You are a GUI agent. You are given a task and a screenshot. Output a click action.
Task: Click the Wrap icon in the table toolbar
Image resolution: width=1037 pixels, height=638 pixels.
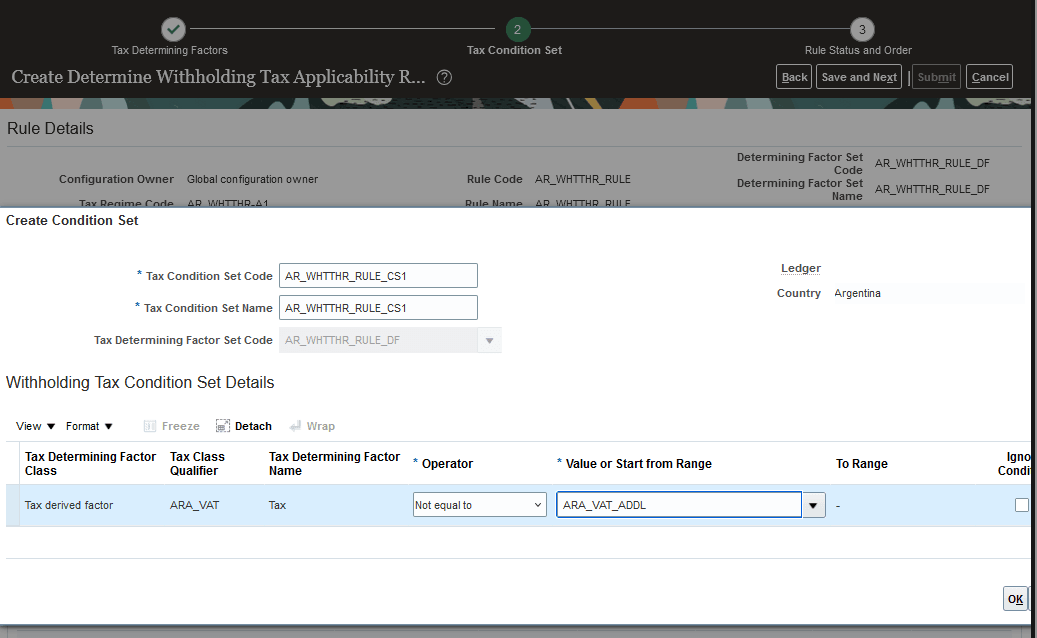click(311, 425)
